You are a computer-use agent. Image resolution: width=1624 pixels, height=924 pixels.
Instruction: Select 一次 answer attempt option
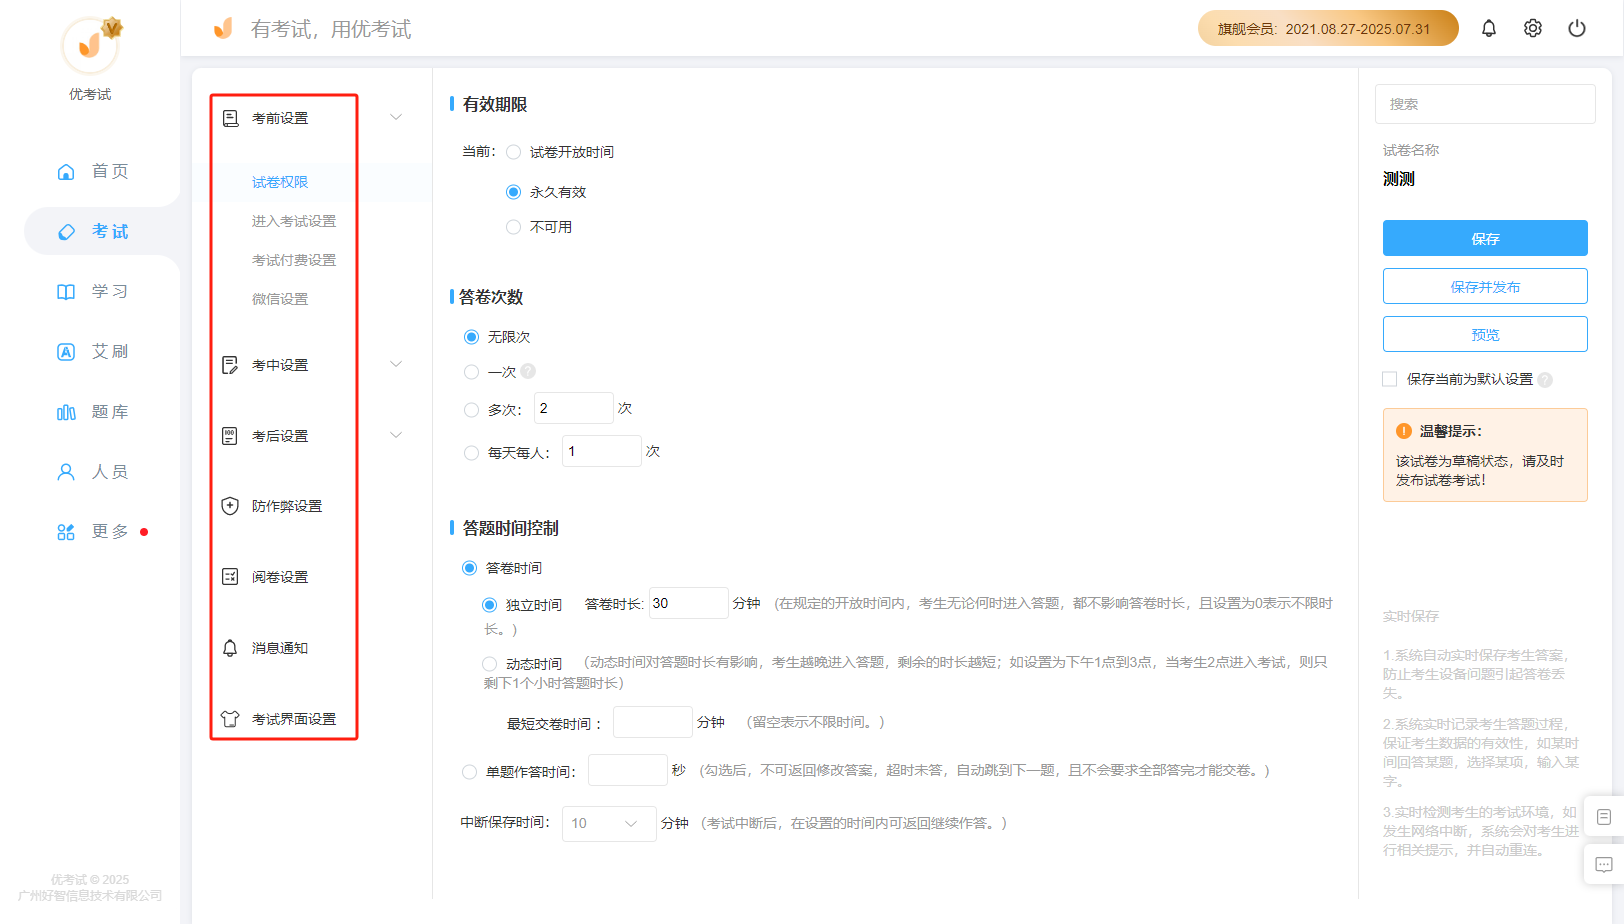point(471,372)
